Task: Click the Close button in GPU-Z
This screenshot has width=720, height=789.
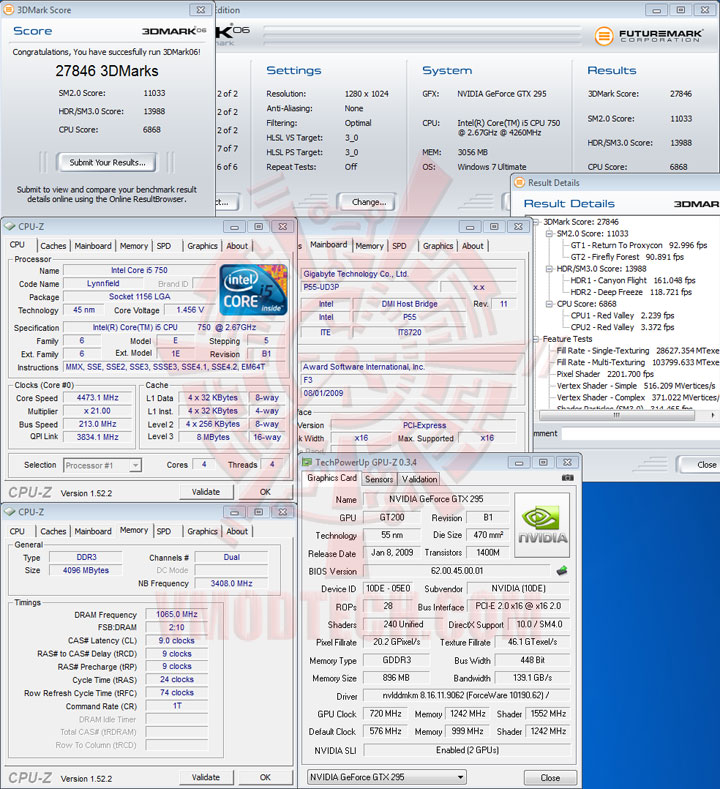Action: click(x=550, y=777)
